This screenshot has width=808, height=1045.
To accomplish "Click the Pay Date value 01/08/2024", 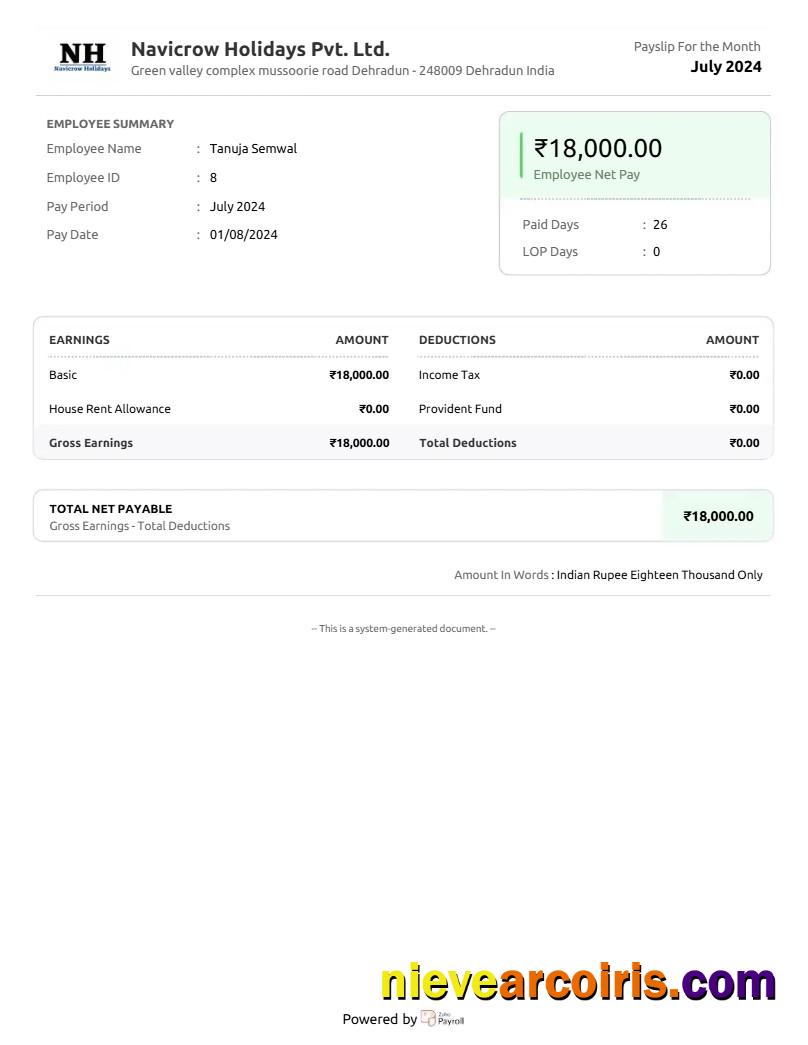I will (x=243, y=235).
